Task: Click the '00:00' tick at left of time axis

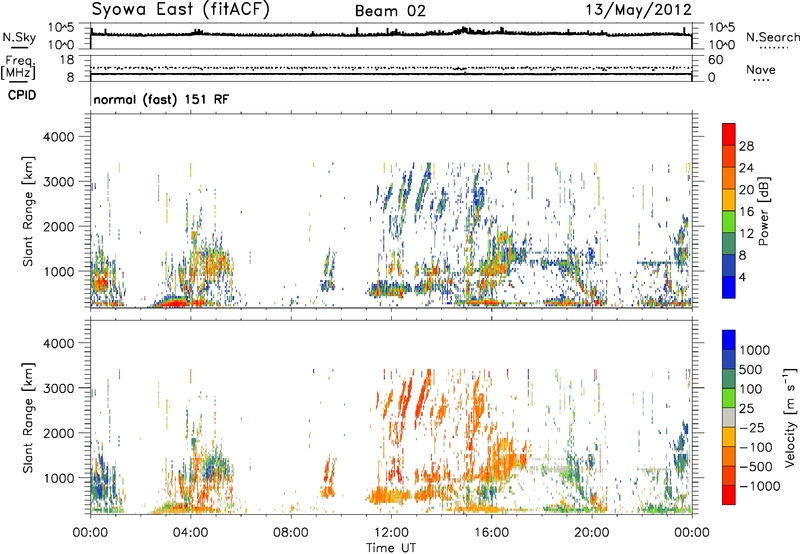Action: [90, 533]
